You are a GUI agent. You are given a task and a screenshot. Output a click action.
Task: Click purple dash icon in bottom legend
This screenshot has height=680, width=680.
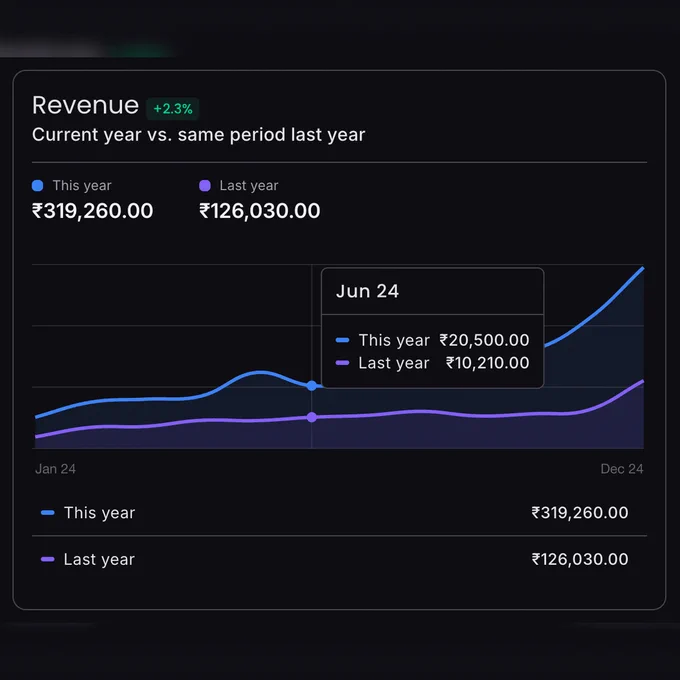pos(48,559)
